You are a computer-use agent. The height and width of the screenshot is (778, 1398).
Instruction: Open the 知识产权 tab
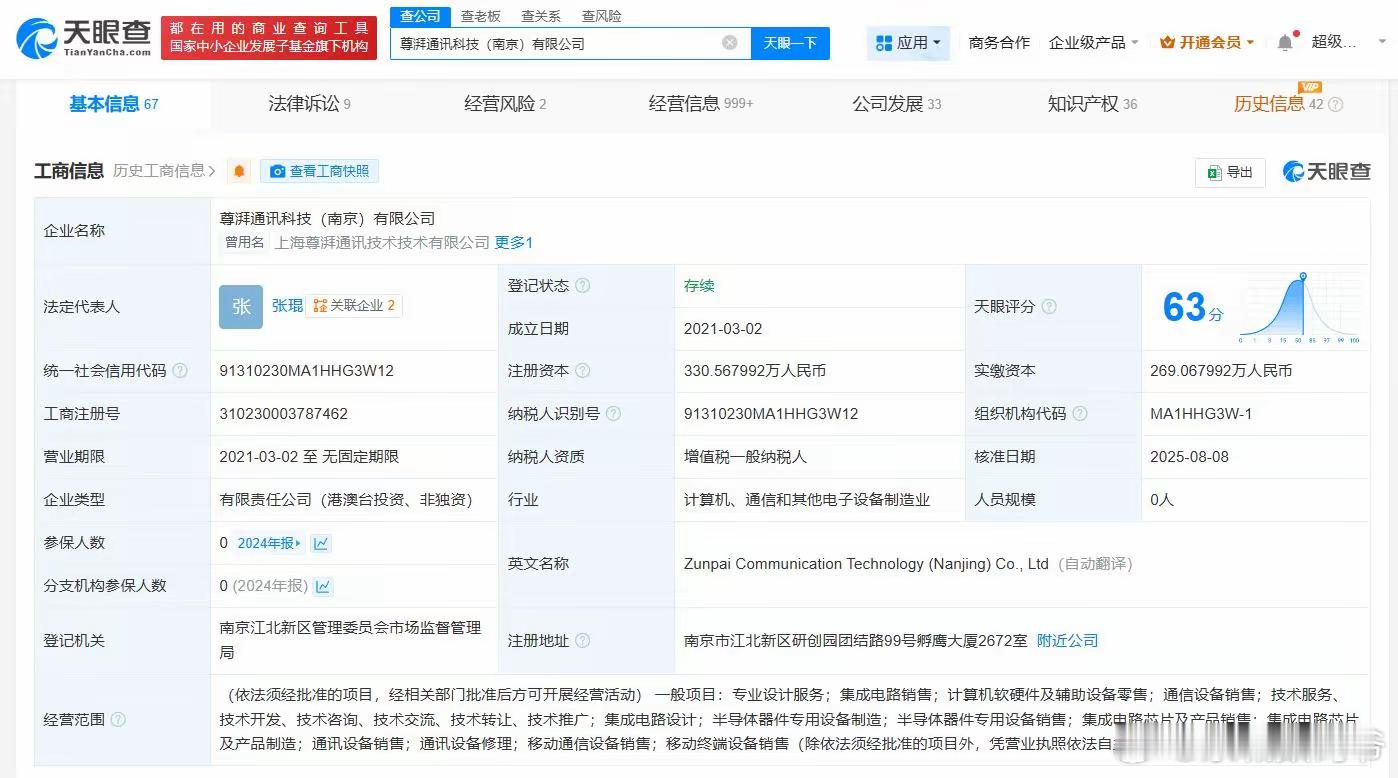(x=1092, y=104)
